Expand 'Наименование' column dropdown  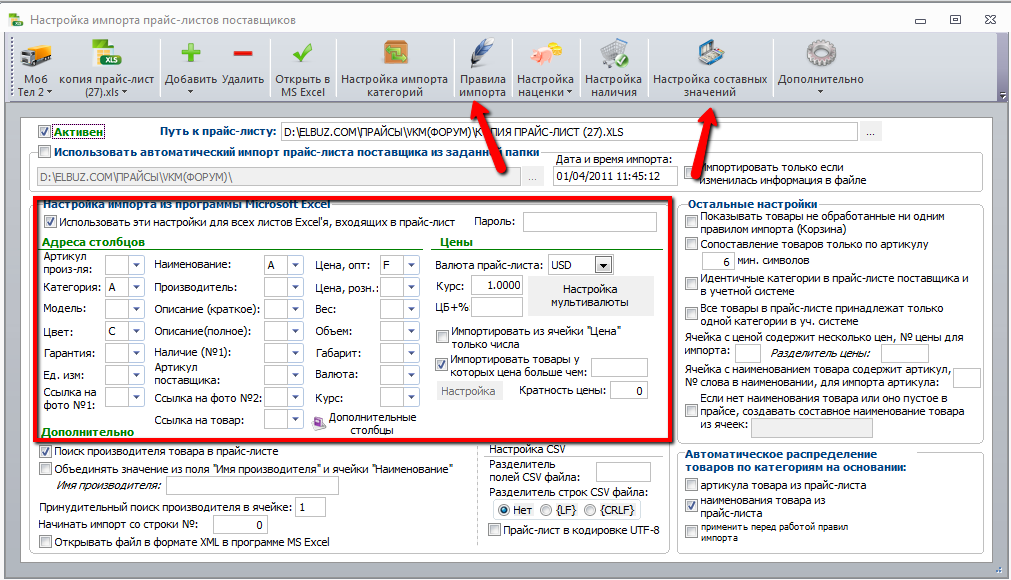[295, 265]
